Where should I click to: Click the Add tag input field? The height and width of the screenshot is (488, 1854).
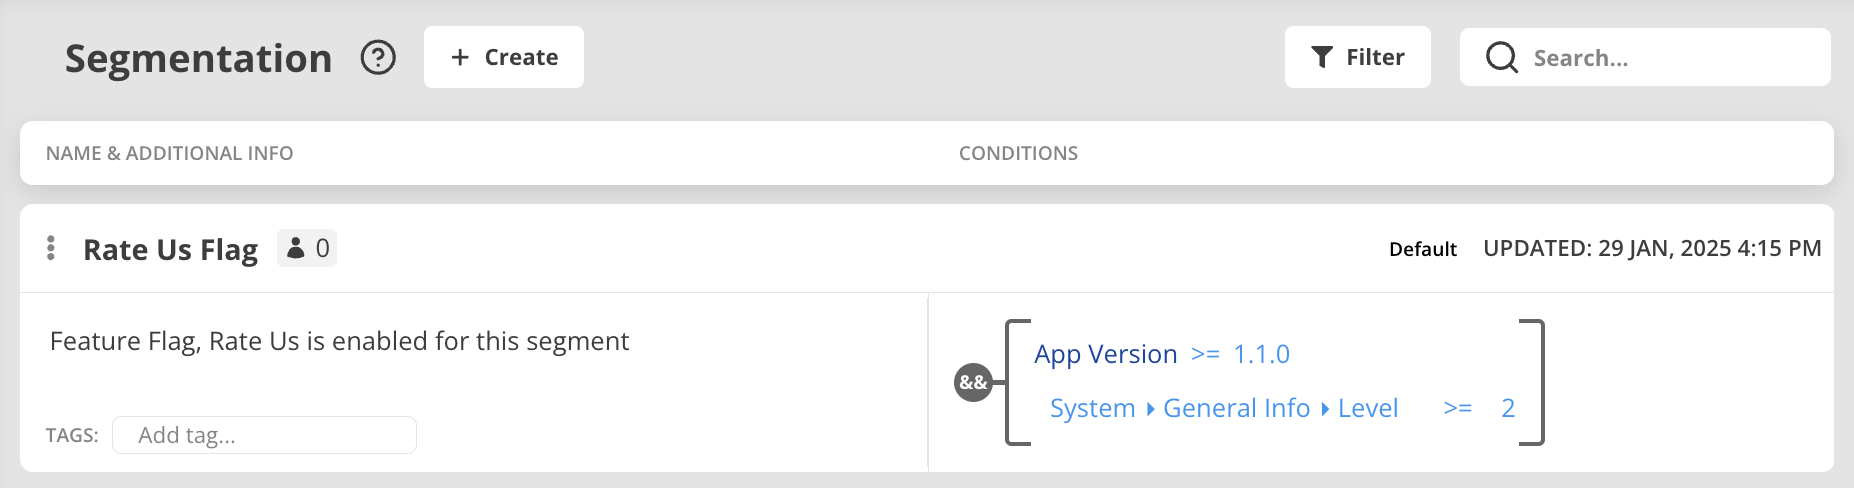[264, 435]
